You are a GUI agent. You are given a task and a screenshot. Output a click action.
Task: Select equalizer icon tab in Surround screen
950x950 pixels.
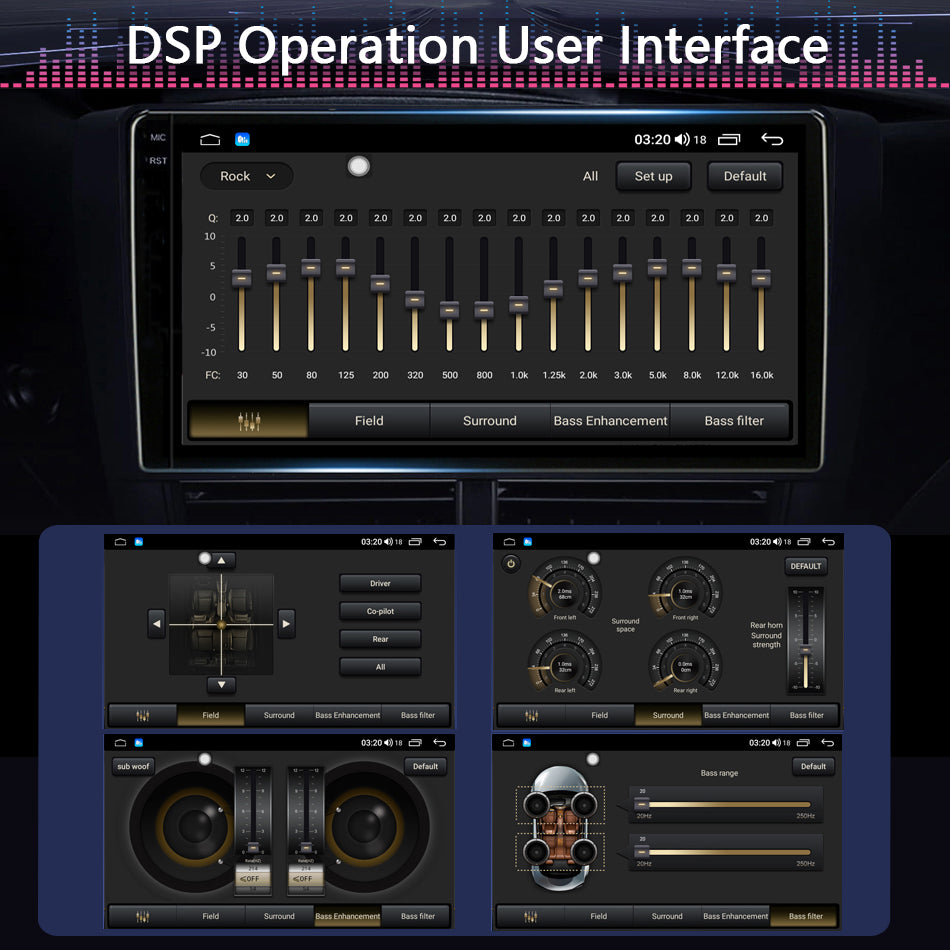(x=531, y=716)
